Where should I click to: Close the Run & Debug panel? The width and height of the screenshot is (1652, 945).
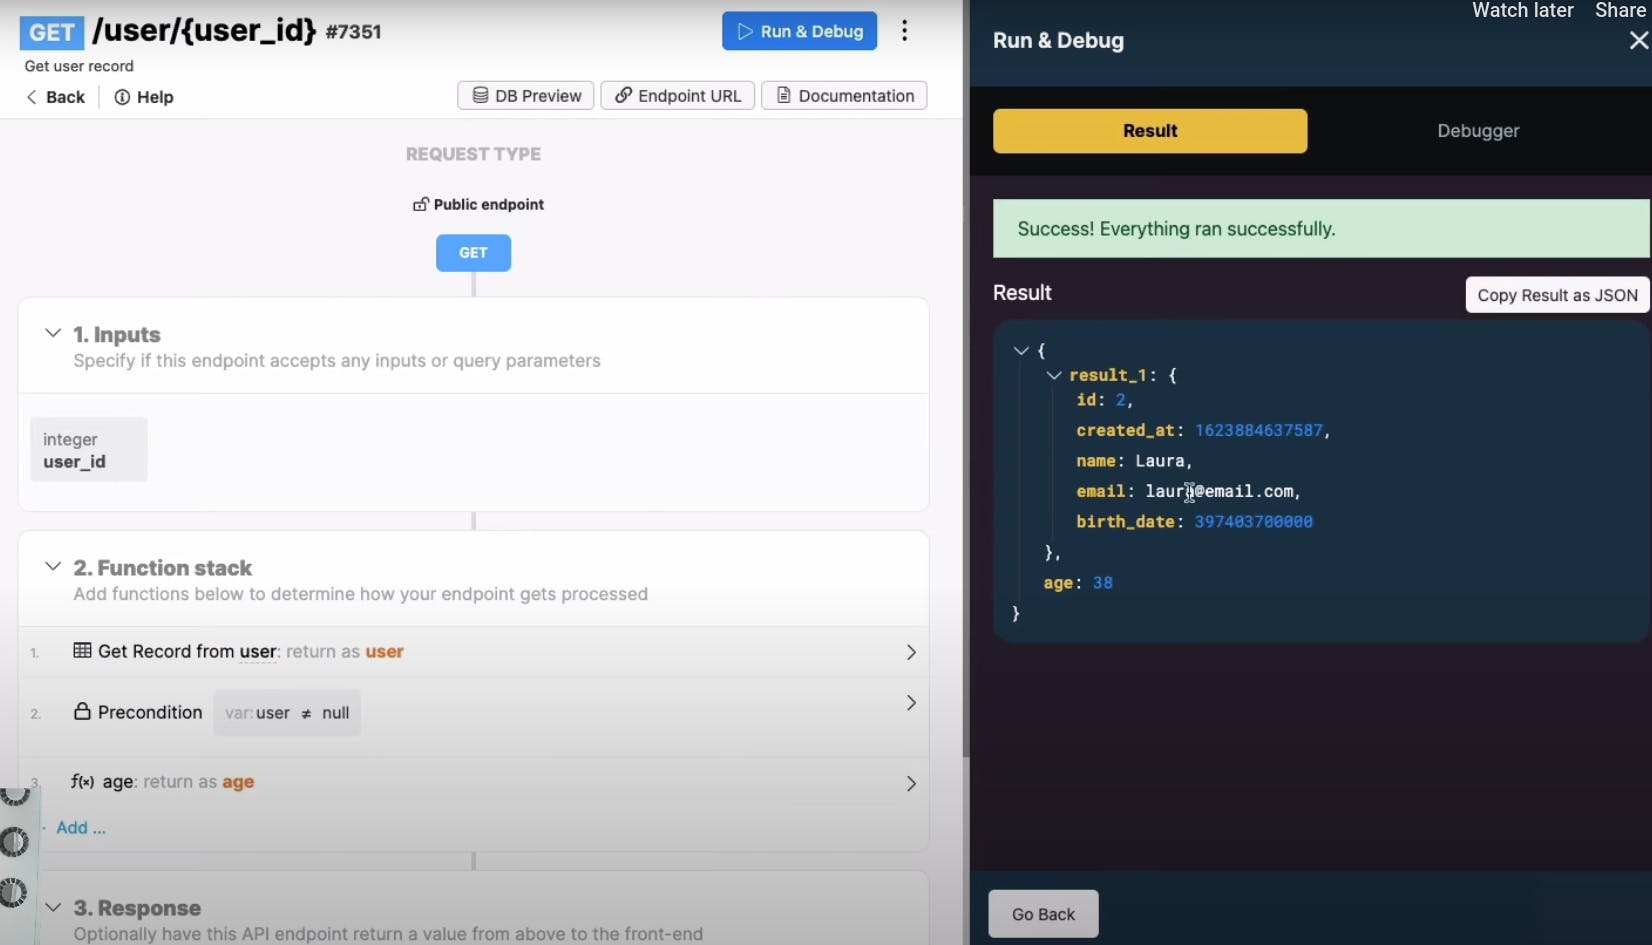(1638, 41)
